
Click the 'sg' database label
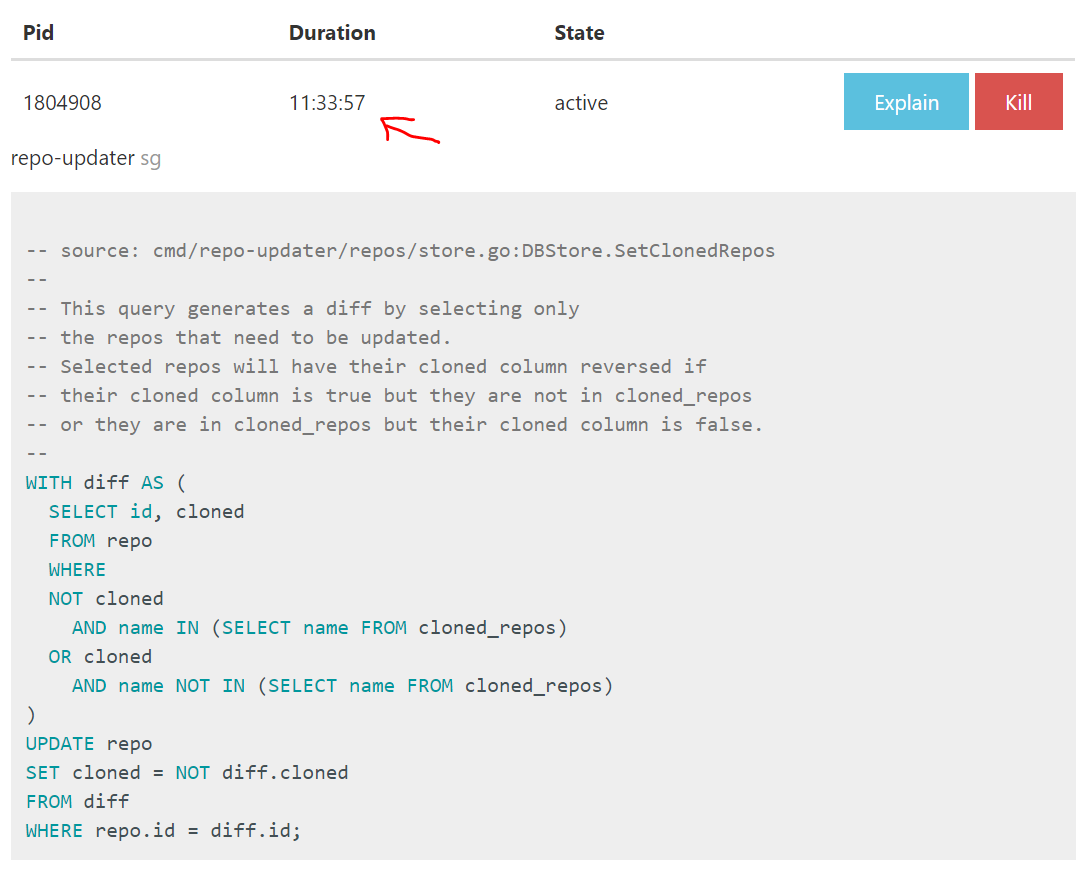[x=150, y=159]
